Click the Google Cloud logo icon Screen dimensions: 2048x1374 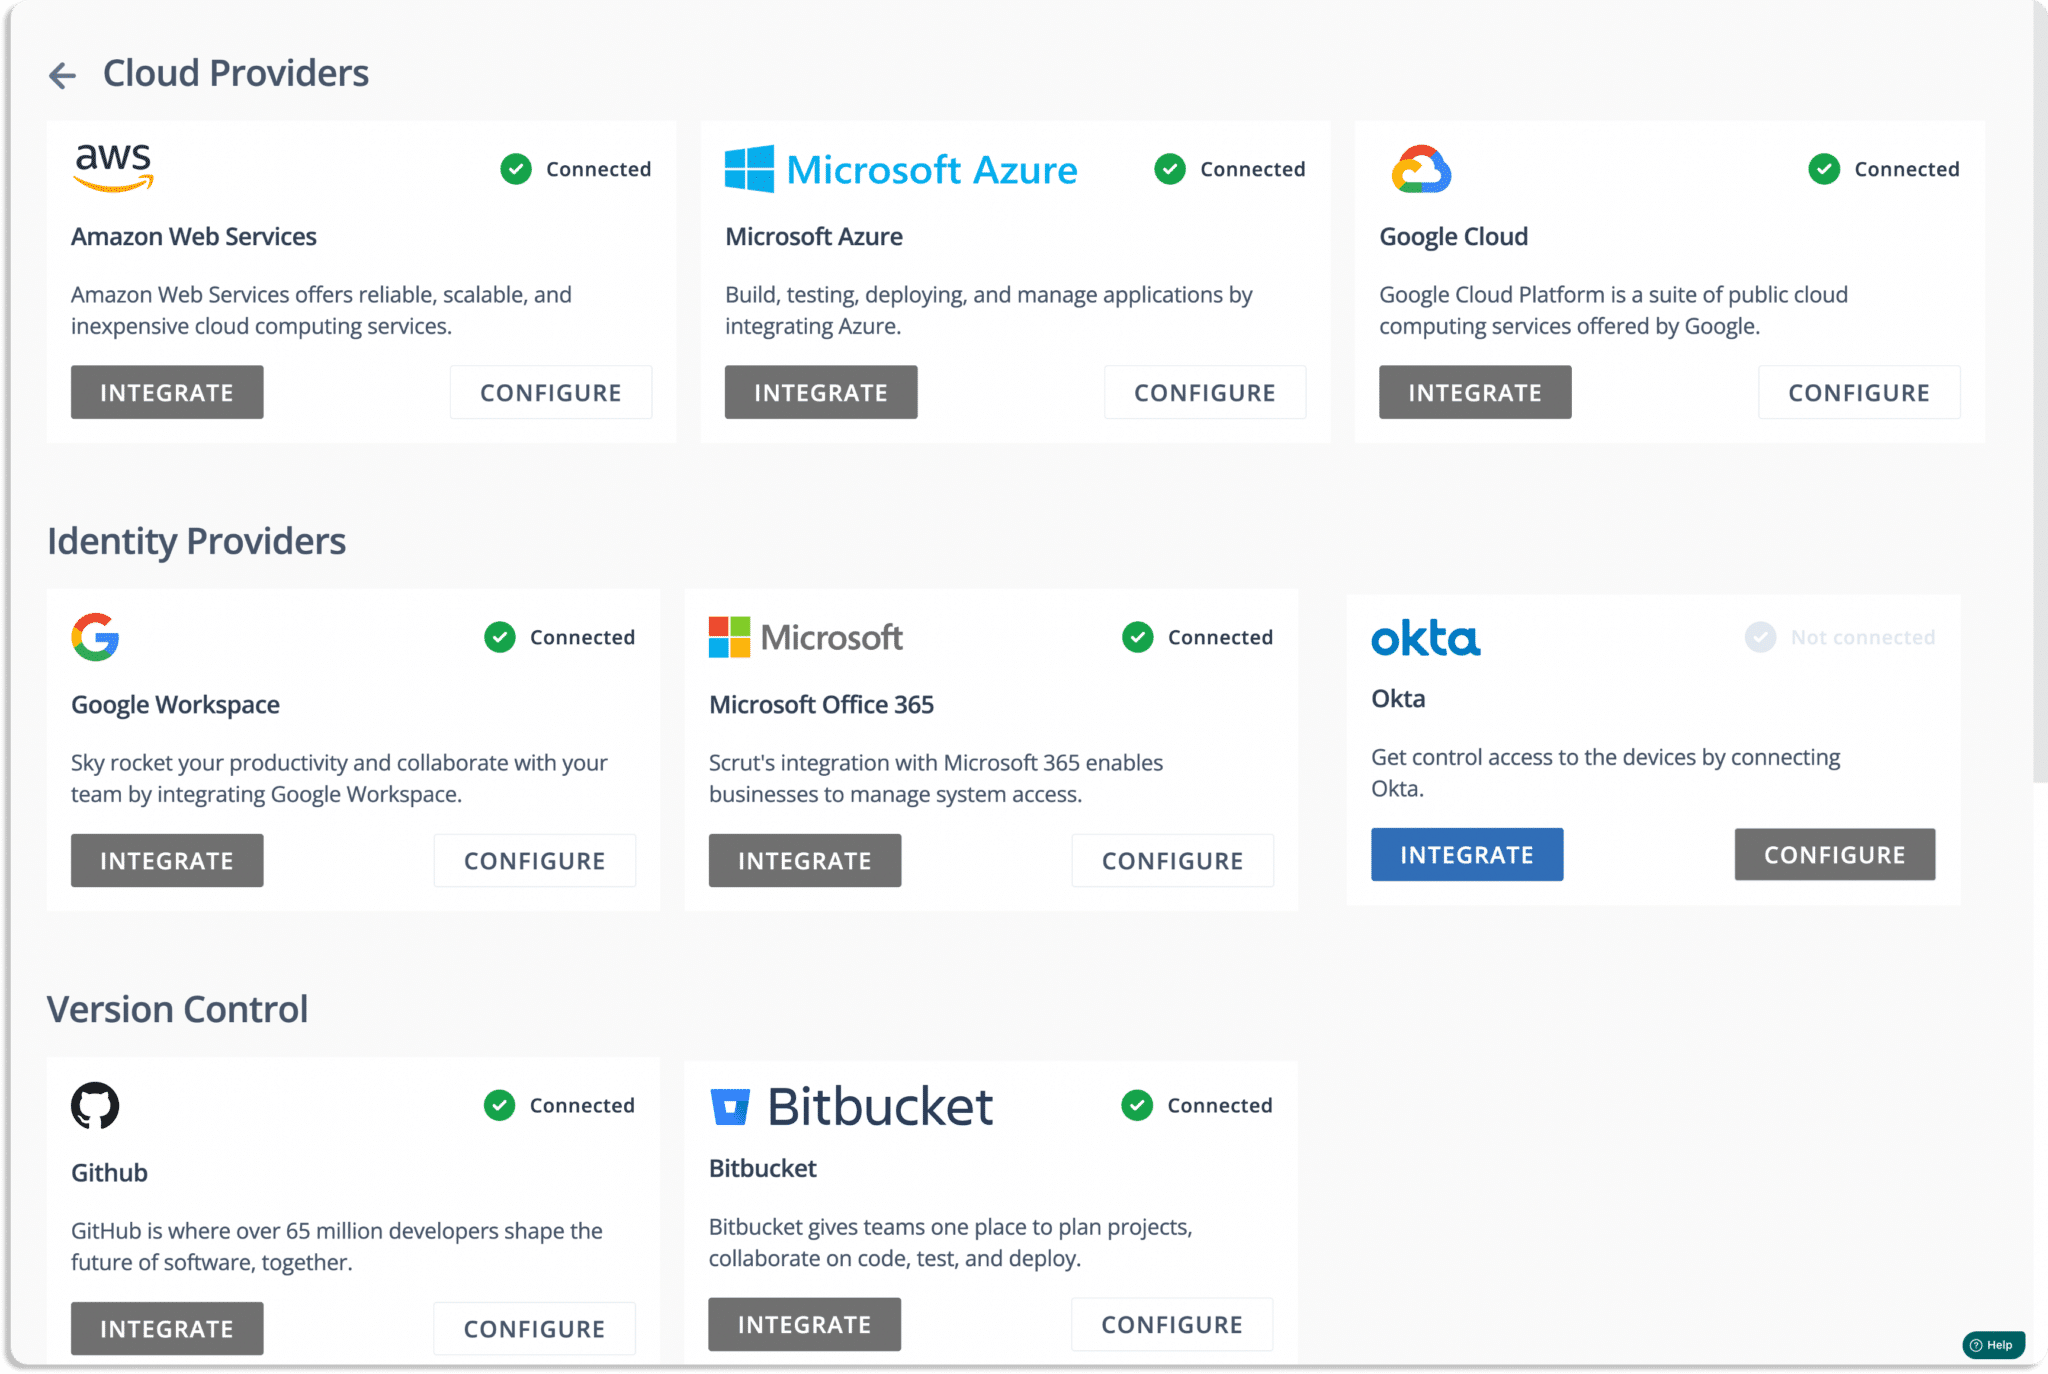(x=1421, y=169)
